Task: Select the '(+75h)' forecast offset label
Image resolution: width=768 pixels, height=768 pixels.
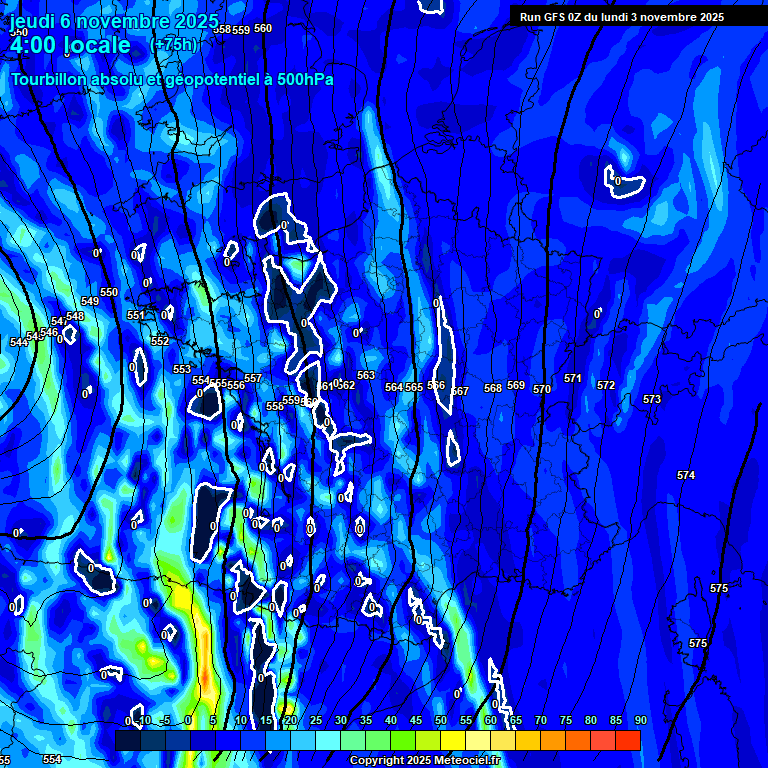Action: (x=174, y=45)
